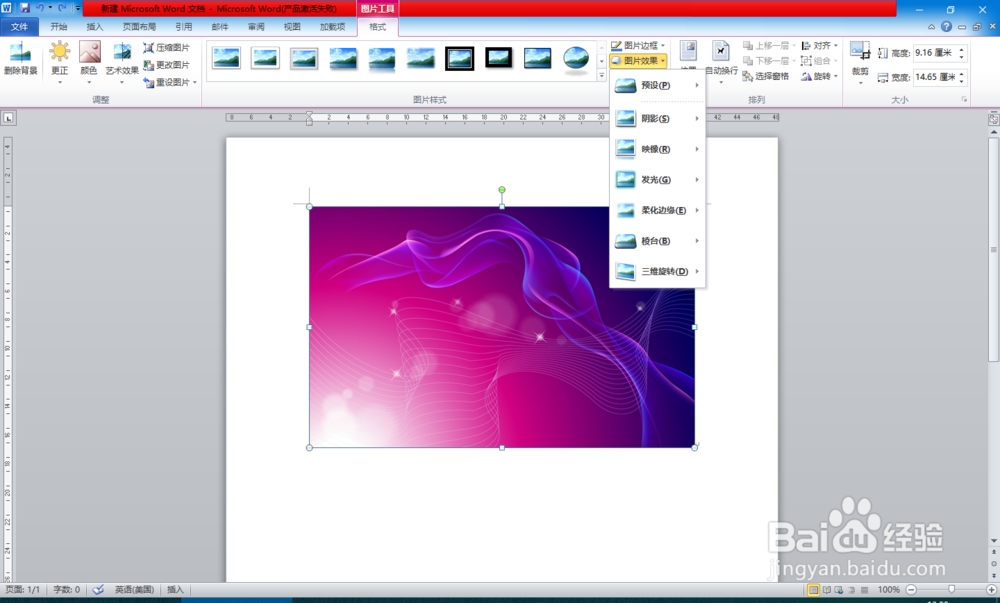This screenshot has height=603, width=1000.
Task: Switch to the View (视图) tab
Action: pyautogui.click(x=292, y=27)
